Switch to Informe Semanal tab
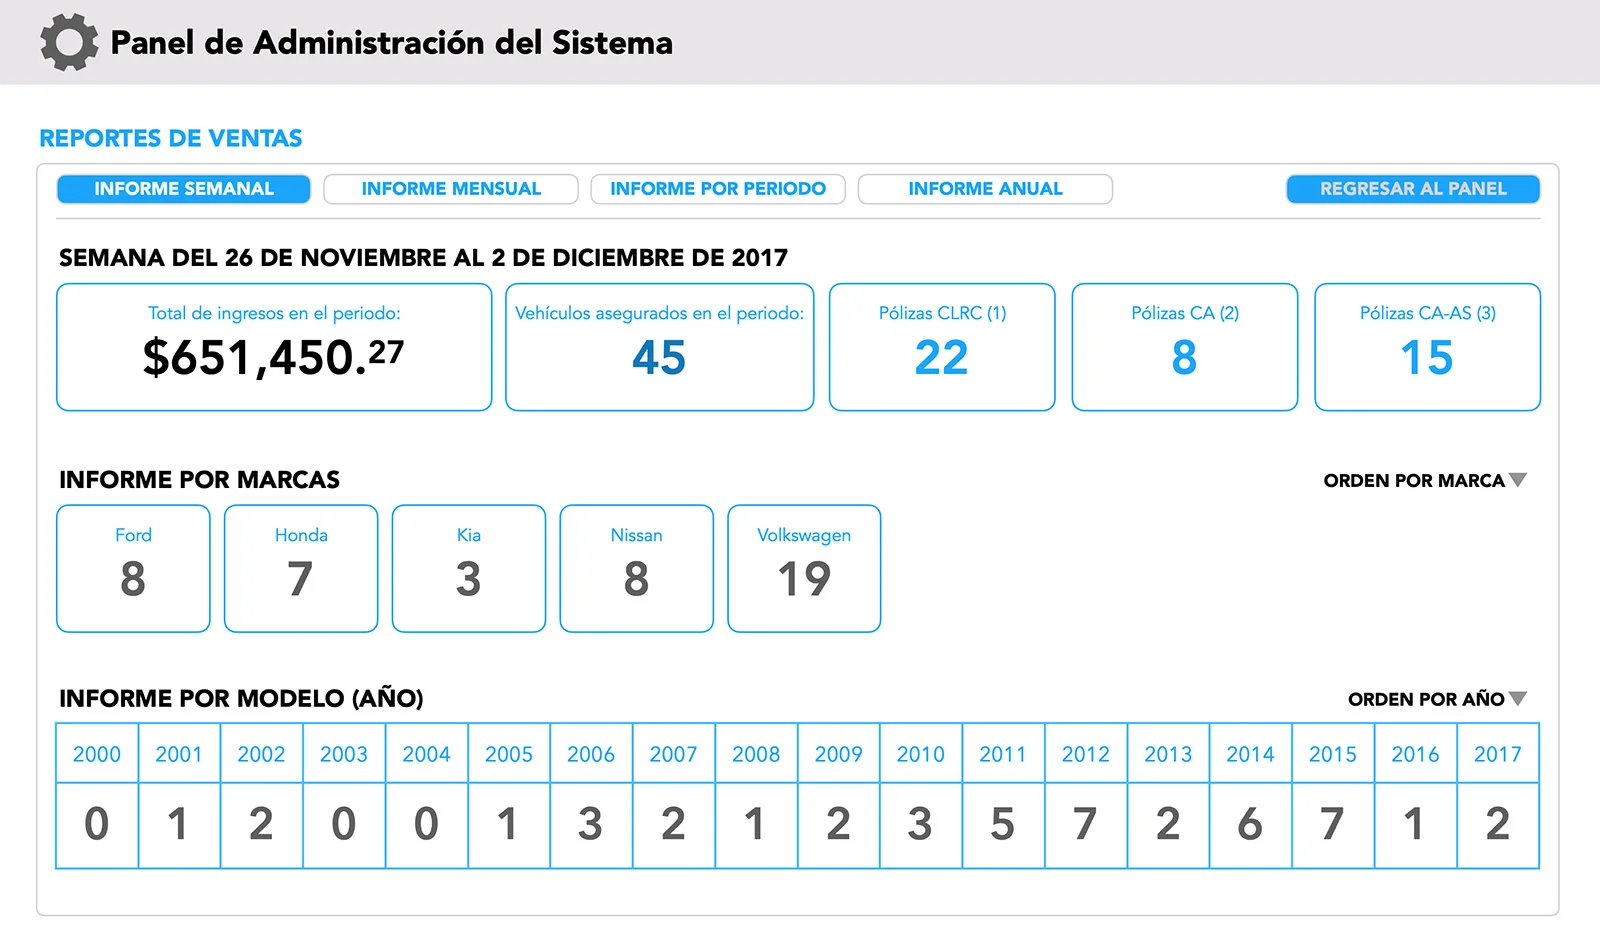 pyautogui.click(x=183, y=189)
